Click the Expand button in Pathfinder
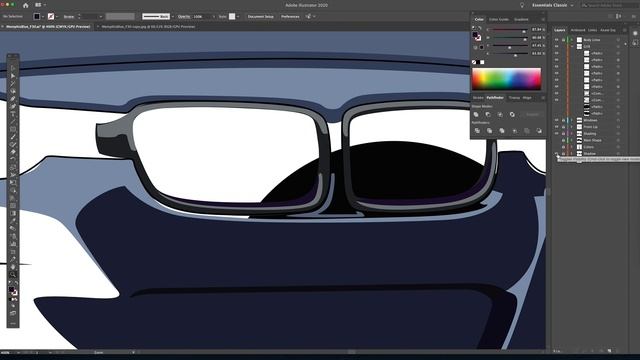 532,115
